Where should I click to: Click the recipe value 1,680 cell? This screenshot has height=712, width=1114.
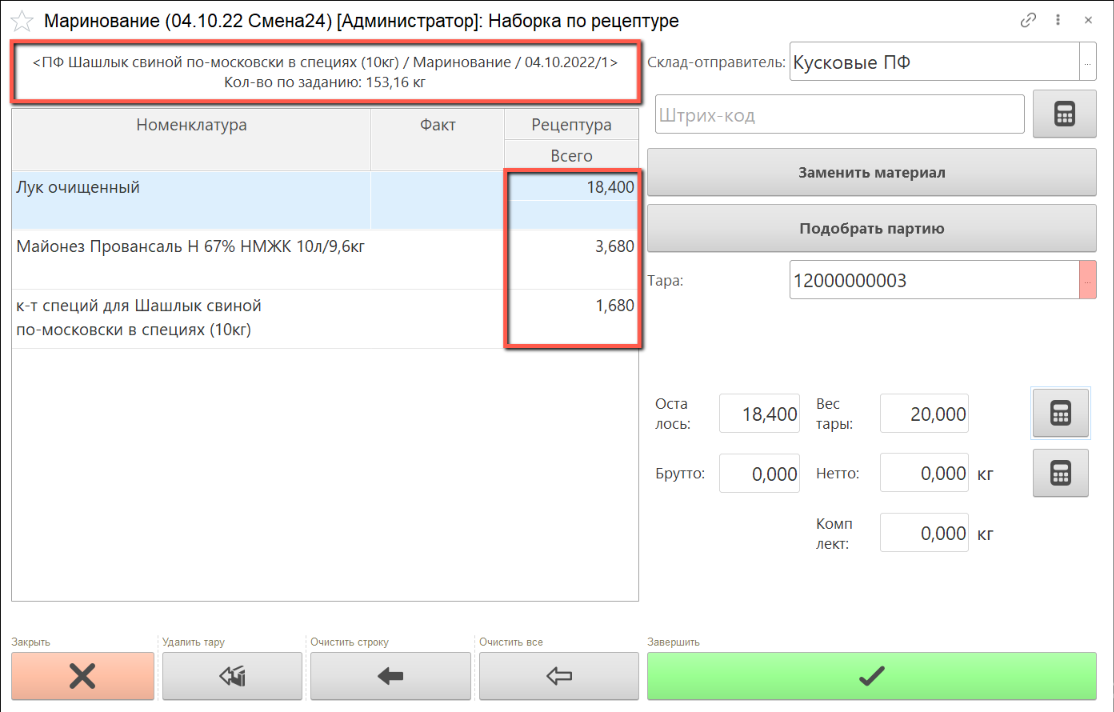point(571,306)
